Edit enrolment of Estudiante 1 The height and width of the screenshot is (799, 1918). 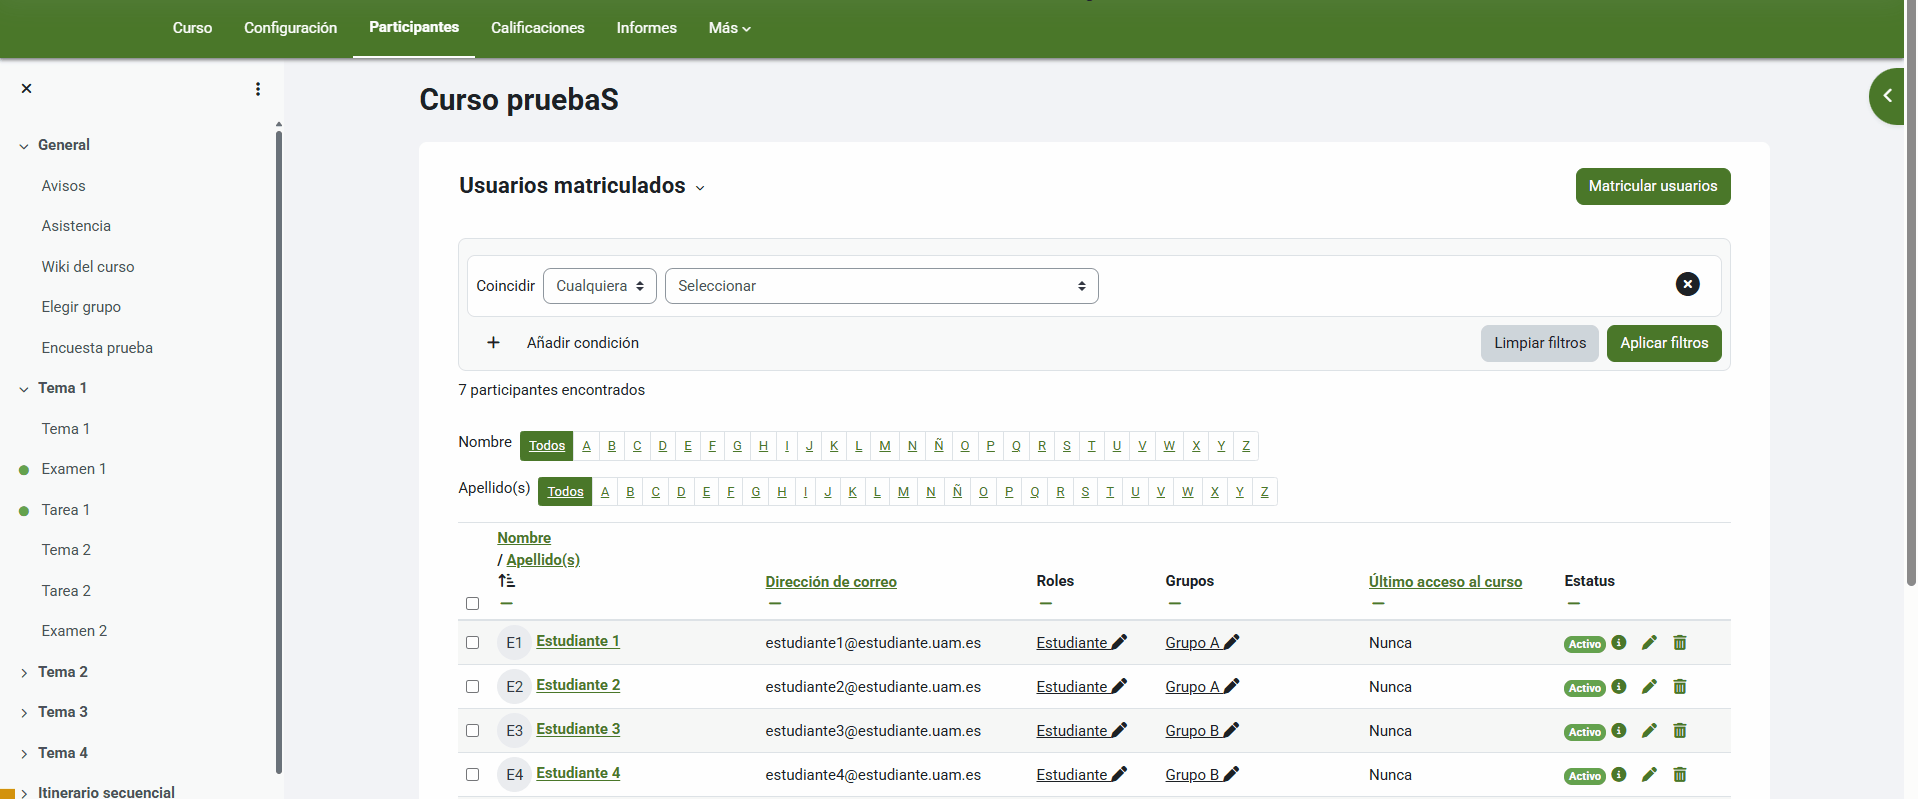tap(1649, 643)
